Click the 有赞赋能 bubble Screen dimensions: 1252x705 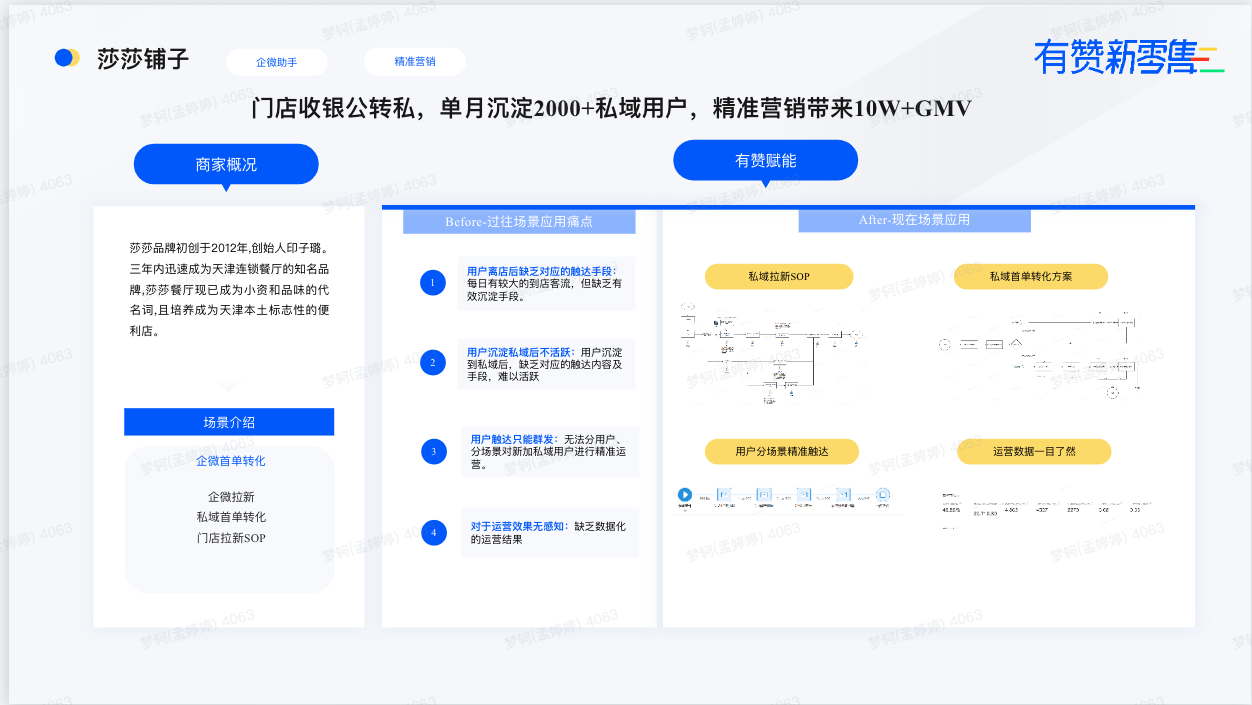coord(766,161)
